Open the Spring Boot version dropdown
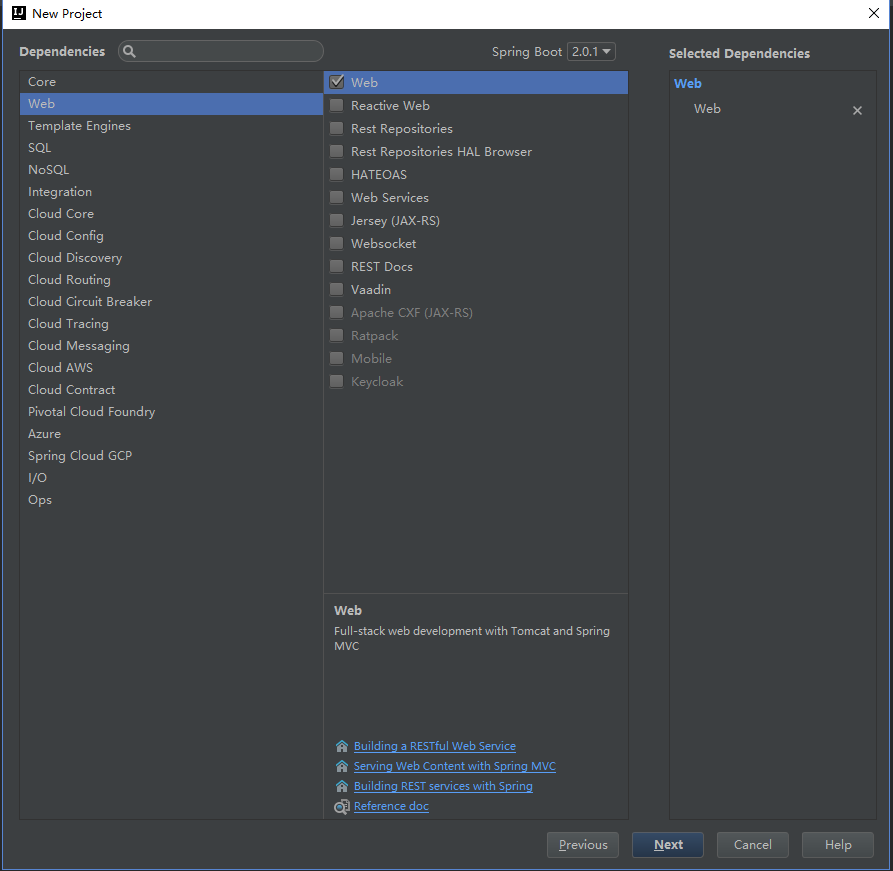Image resolution: width=893 pixels, height=871 pixels. pyautogui.click(x=591, y=51)
